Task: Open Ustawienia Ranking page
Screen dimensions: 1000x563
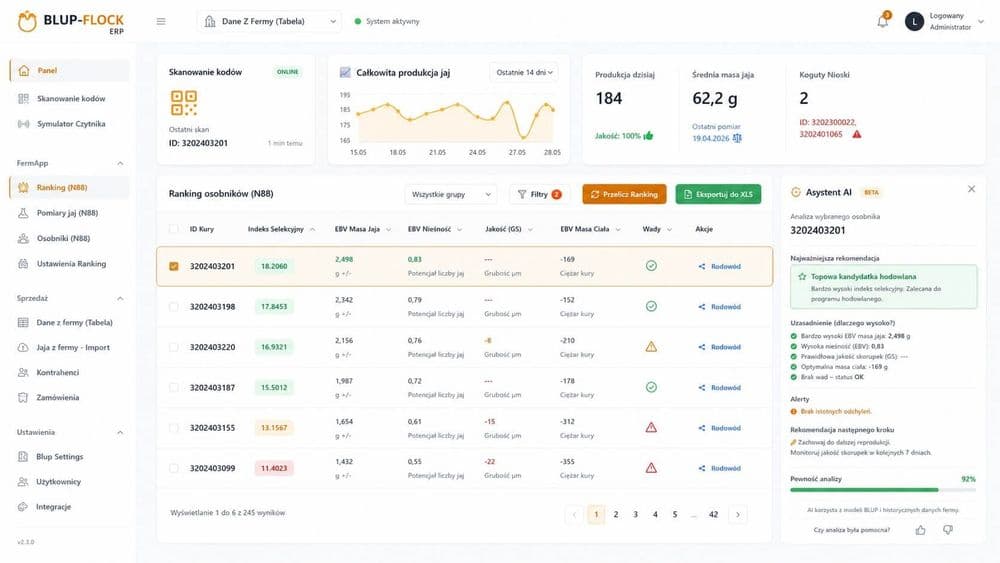Action: [x=70, y=263]
